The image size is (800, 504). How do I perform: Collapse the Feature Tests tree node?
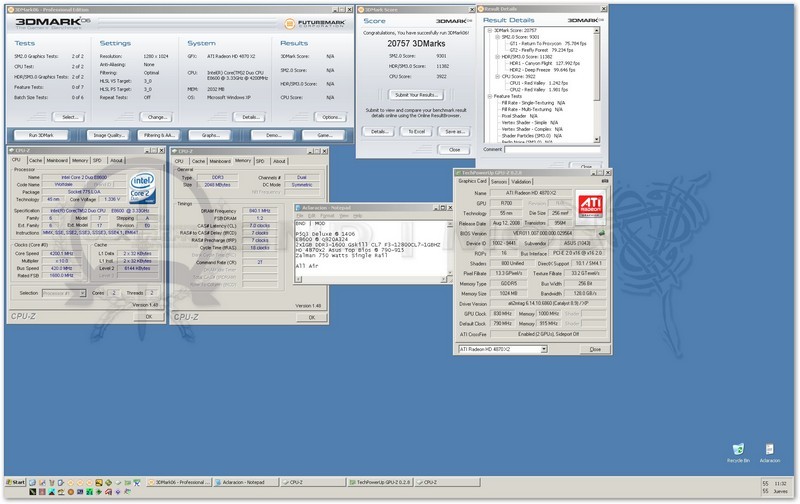tap(490, 96)
